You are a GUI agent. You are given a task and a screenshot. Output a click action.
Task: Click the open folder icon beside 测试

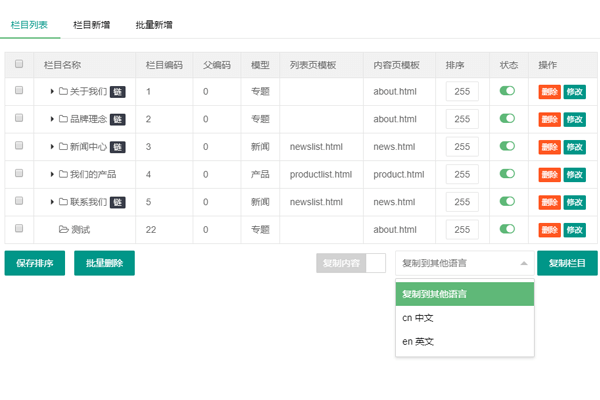(63, 229)
